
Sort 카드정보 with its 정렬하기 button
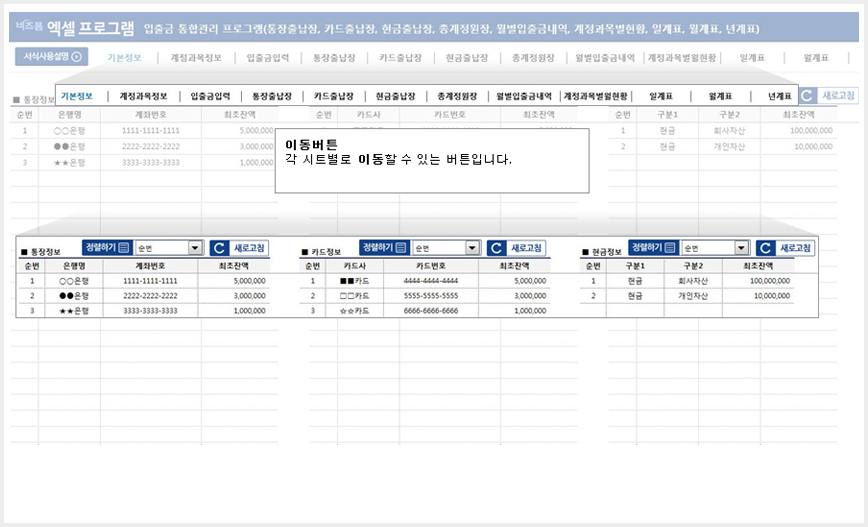(384, 247)
